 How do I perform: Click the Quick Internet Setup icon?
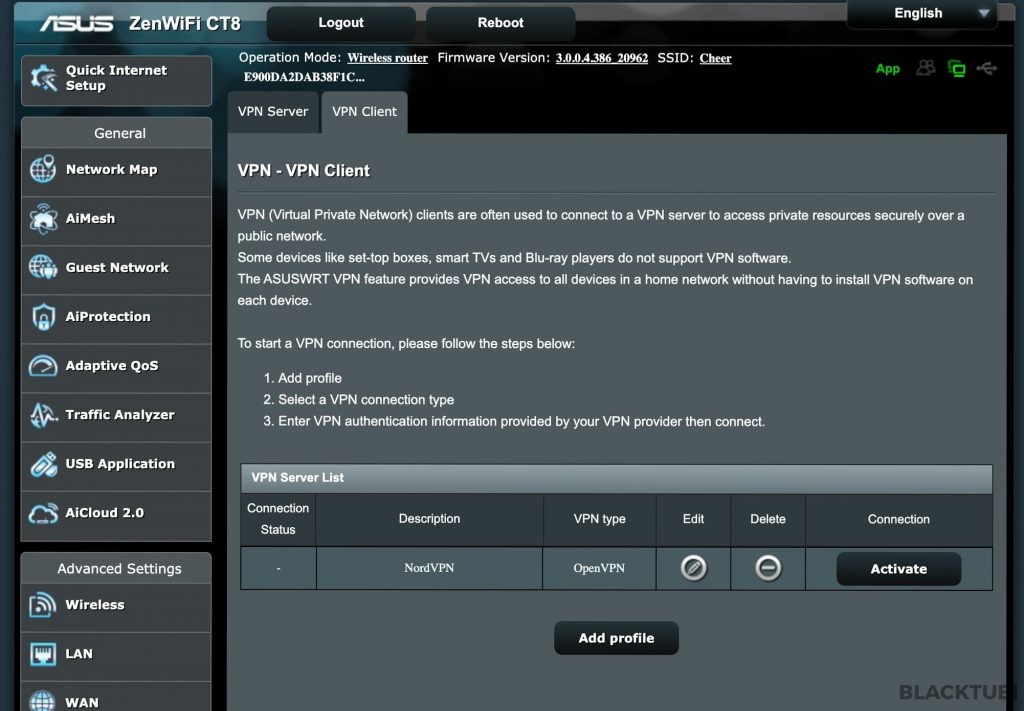point(44,78)
